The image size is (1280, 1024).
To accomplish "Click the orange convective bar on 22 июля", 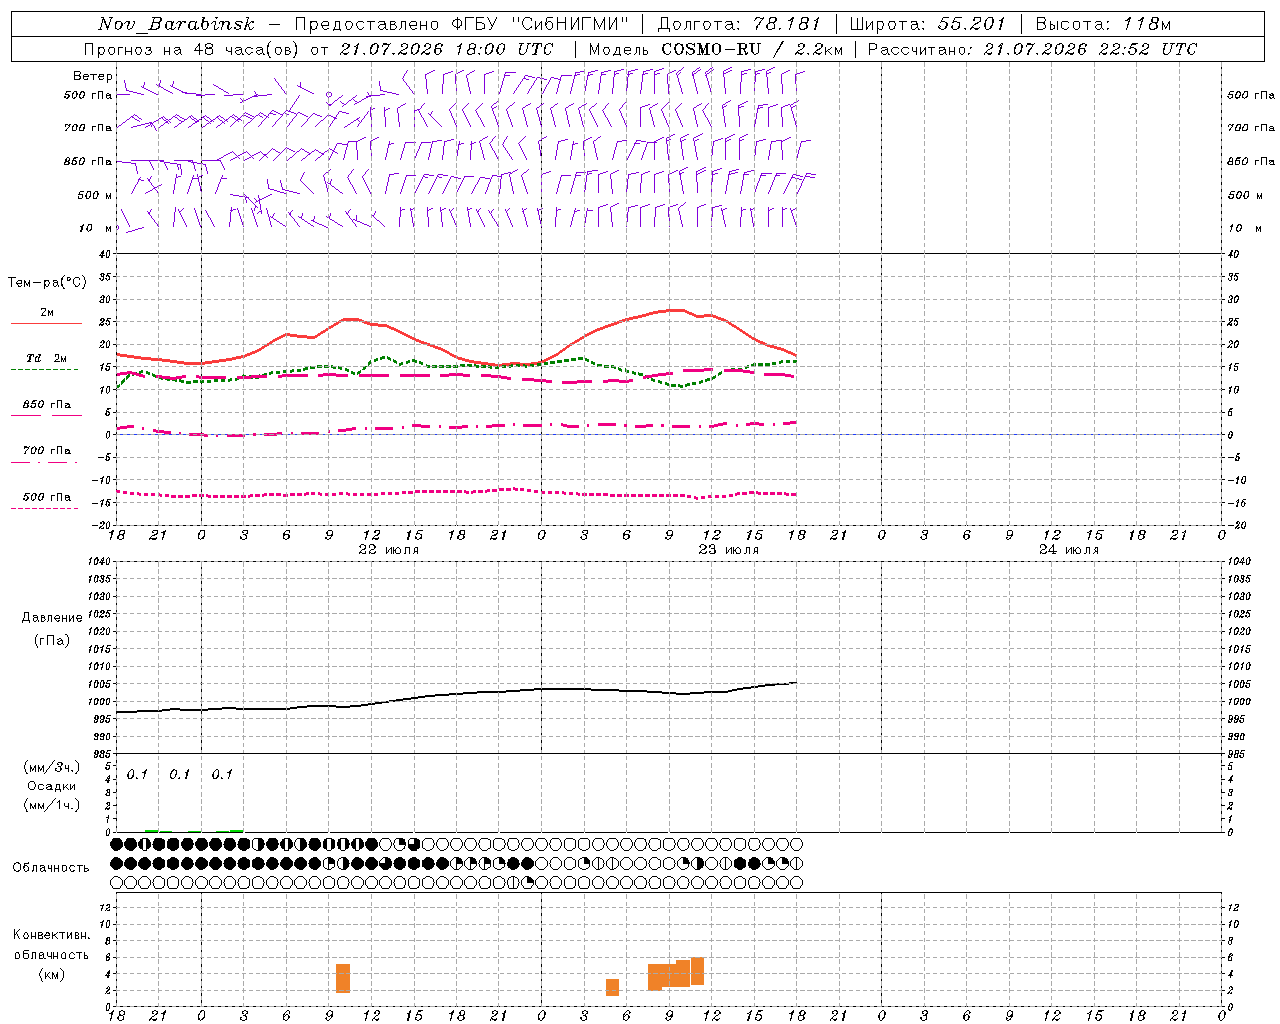I will [x=343, y=978].
